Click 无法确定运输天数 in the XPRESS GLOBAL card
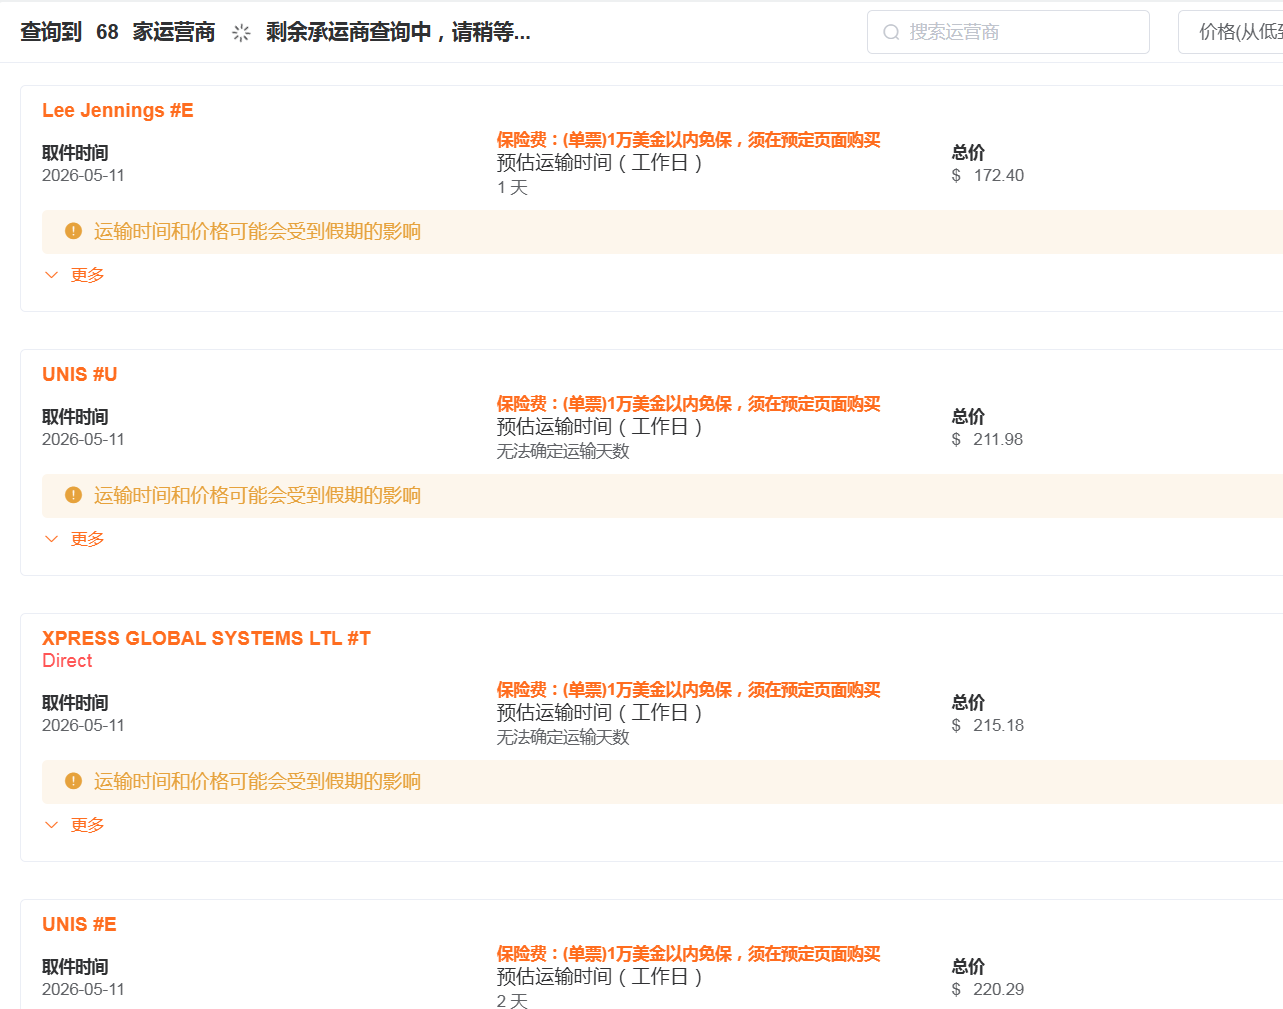This screenshot has height=1009, width=1283. pos(563,738)
